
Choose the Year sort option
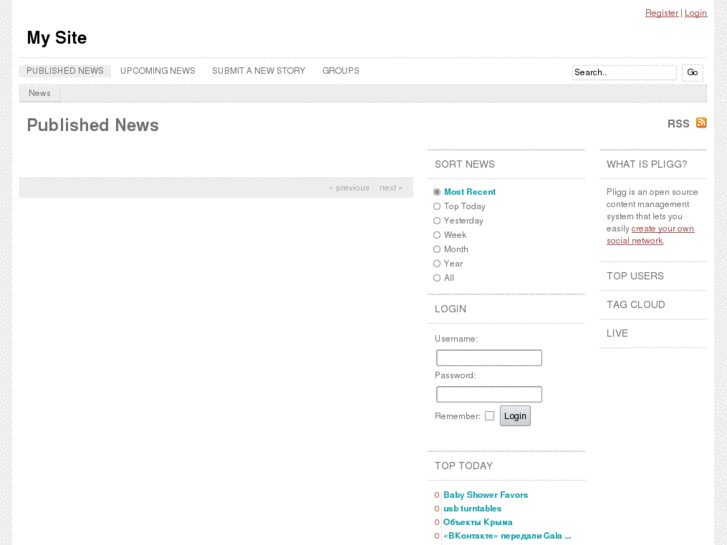tap(437, 264)
